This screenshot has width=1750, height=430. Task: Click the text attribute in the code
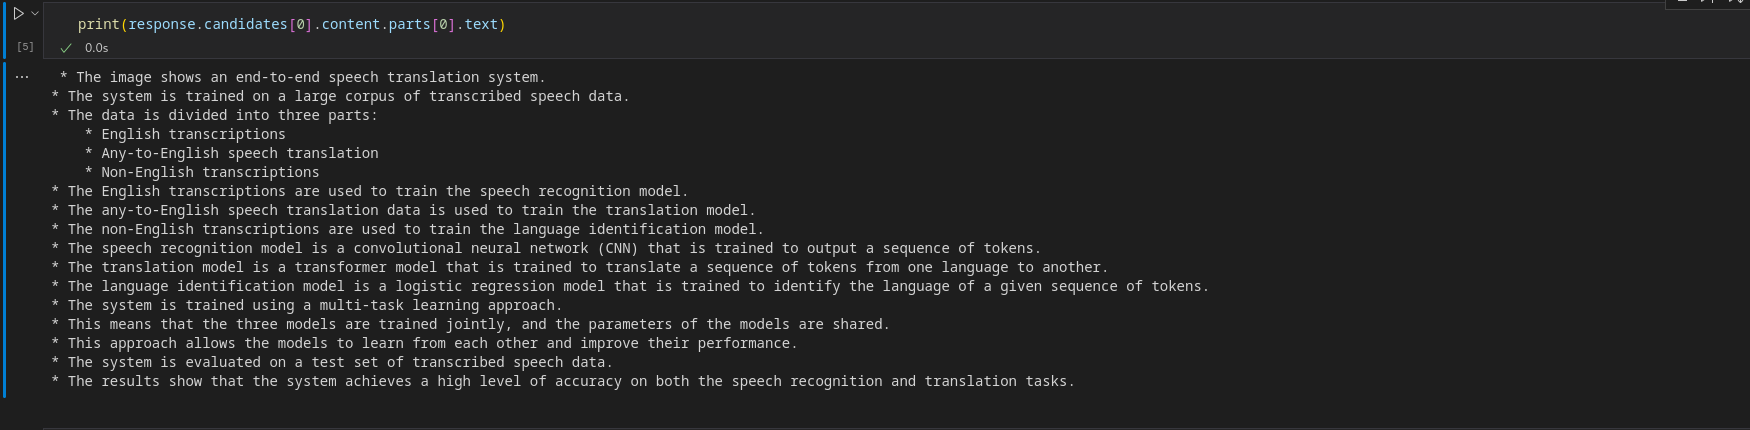pyautogui.click(x=481, y=24)
